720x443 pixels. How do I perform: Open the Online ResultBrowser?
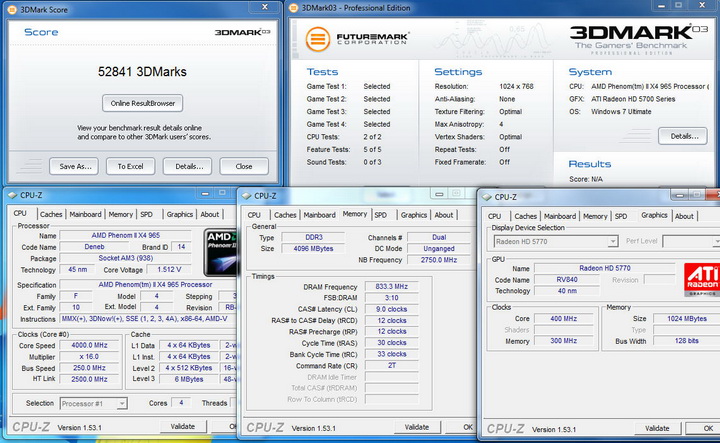pos(142,103)
